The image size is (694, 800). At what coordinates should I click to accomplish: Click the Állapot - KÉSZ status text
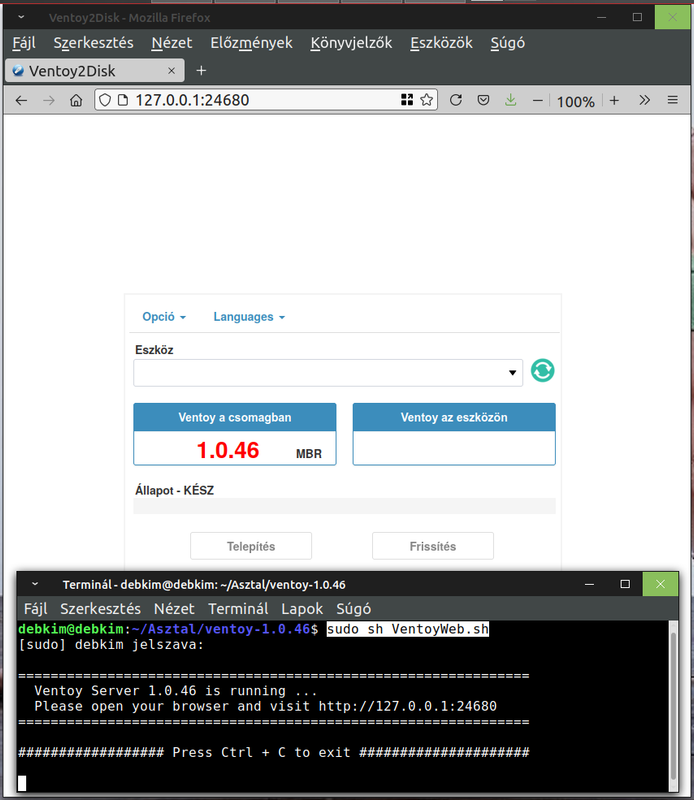coord(175,490)
